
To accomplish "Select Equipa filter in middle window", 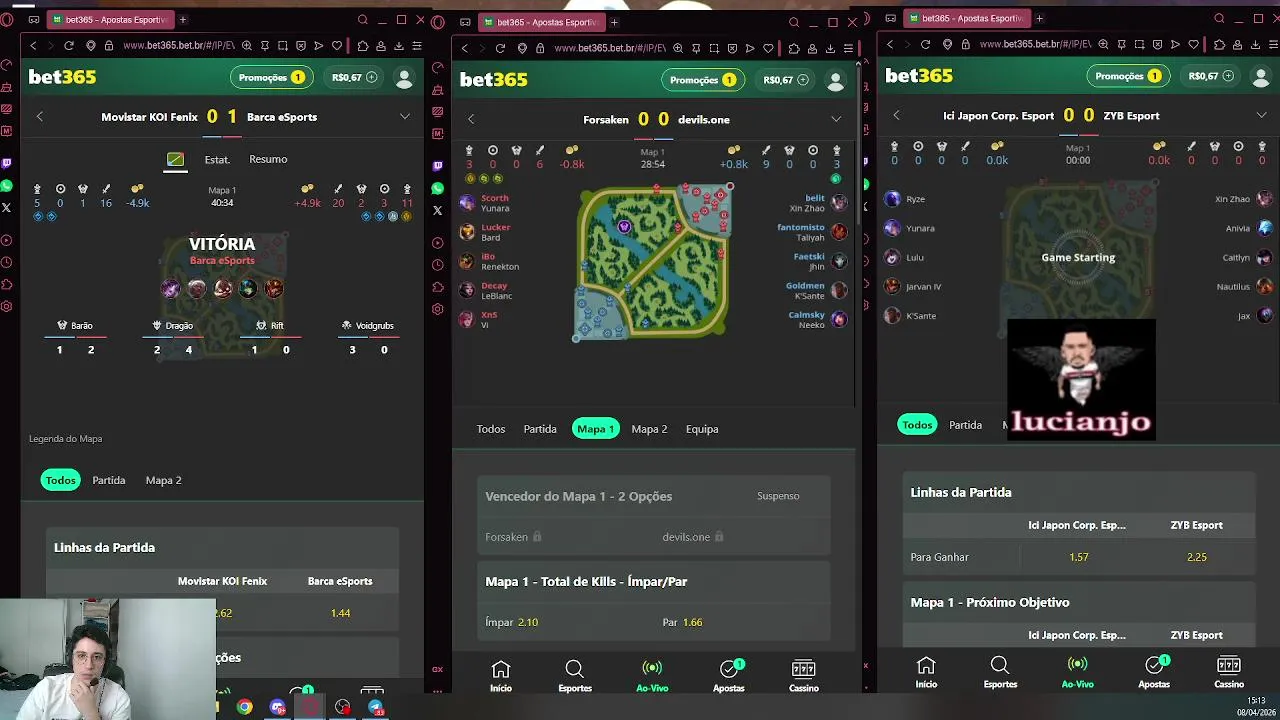I will tap(702, 429).
